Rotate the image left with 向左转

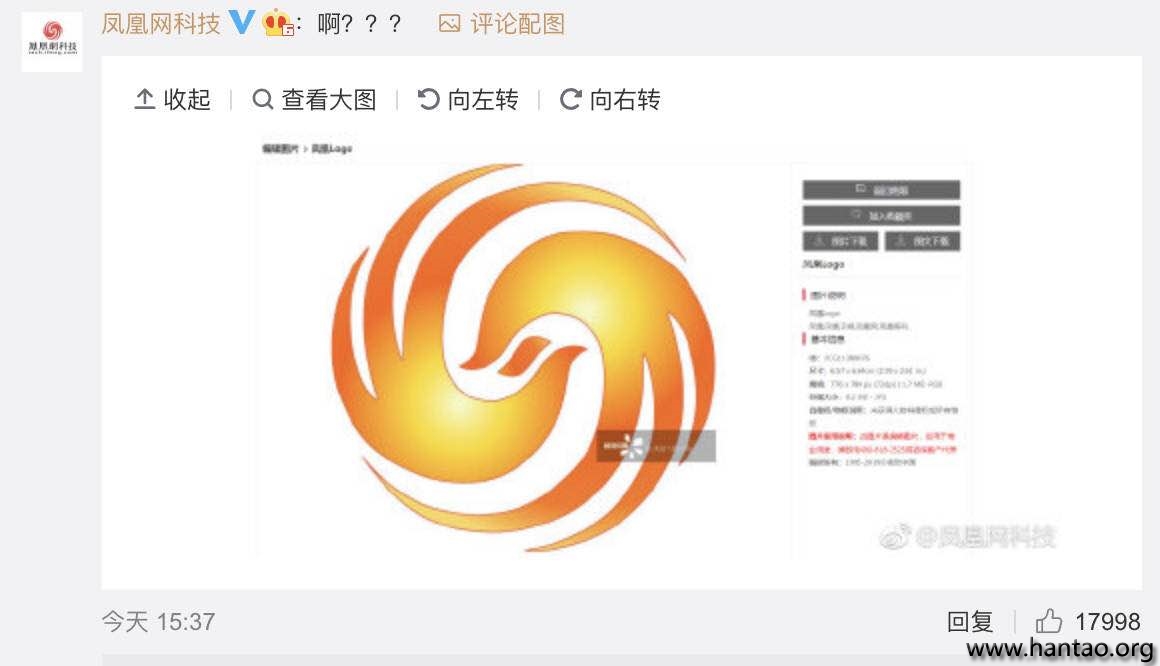click(x=468, y=99)
